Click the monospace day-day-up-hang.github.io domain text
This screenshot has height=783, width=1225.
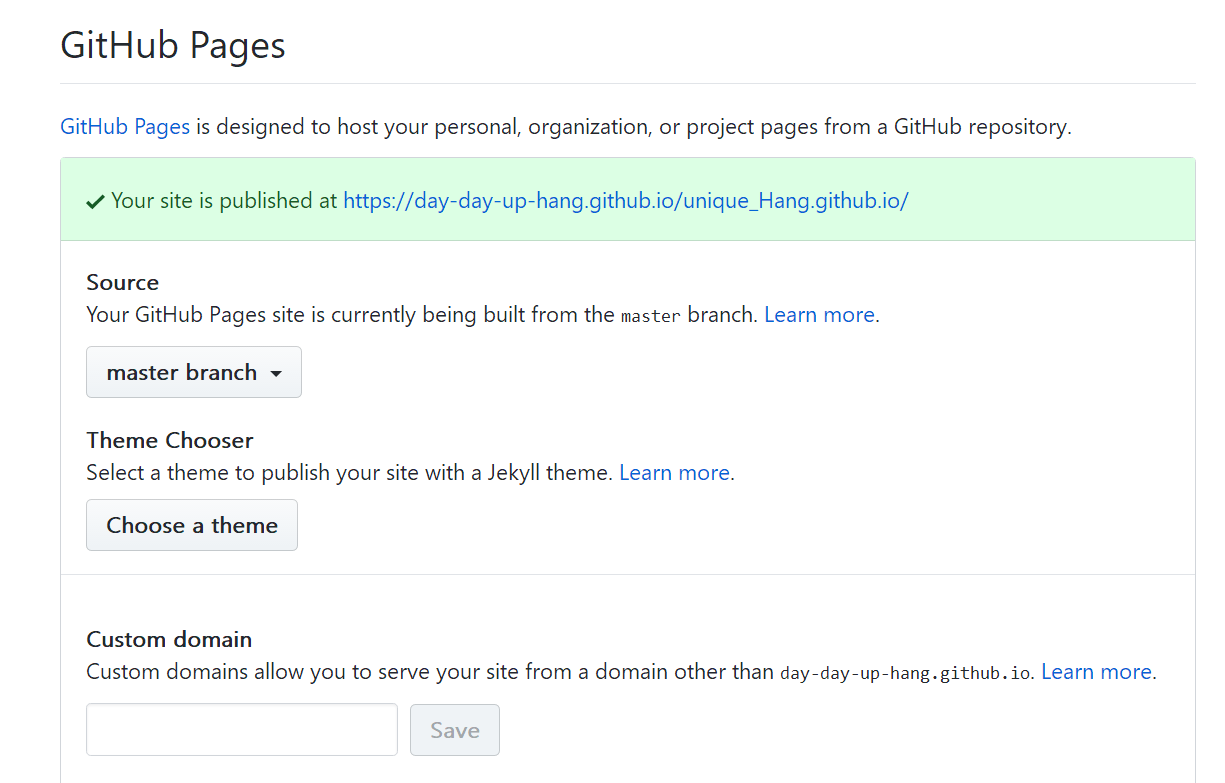pos(904,673)
